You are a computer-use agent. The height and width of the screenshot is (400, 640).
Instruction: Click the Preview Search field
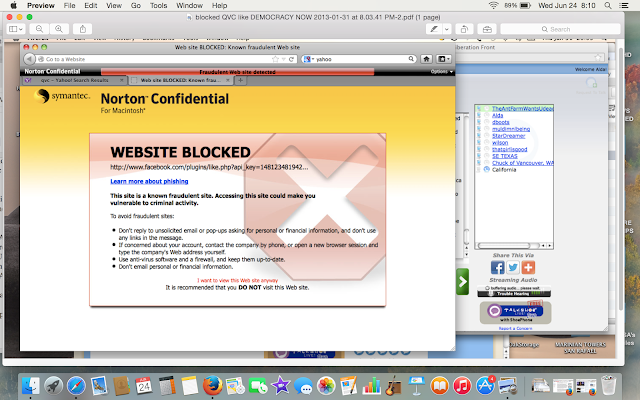tap(560, 29)
